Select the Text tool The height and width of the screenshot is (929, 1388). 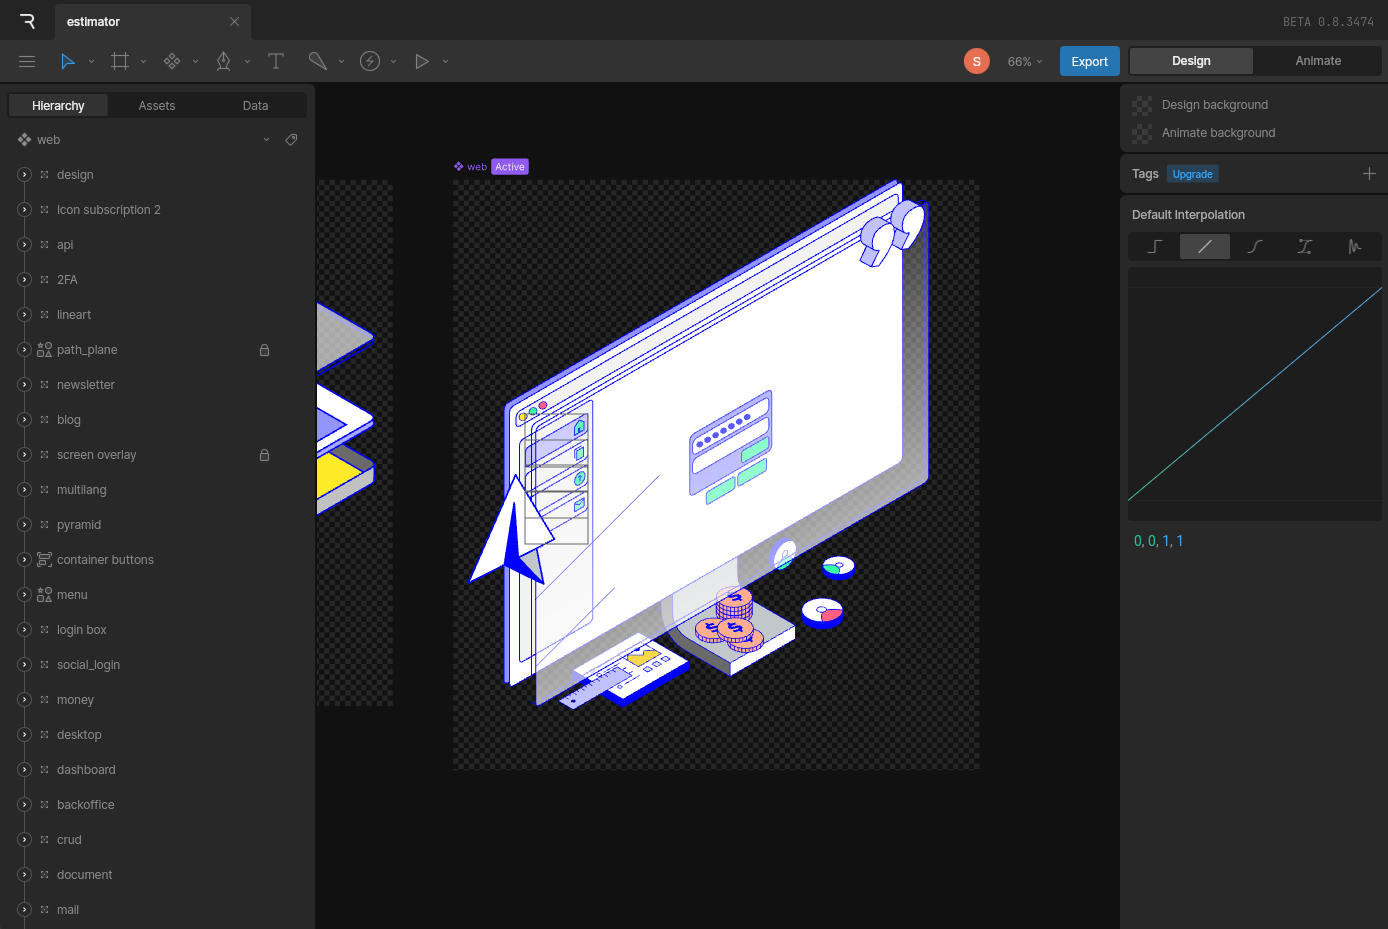point(276,61)
